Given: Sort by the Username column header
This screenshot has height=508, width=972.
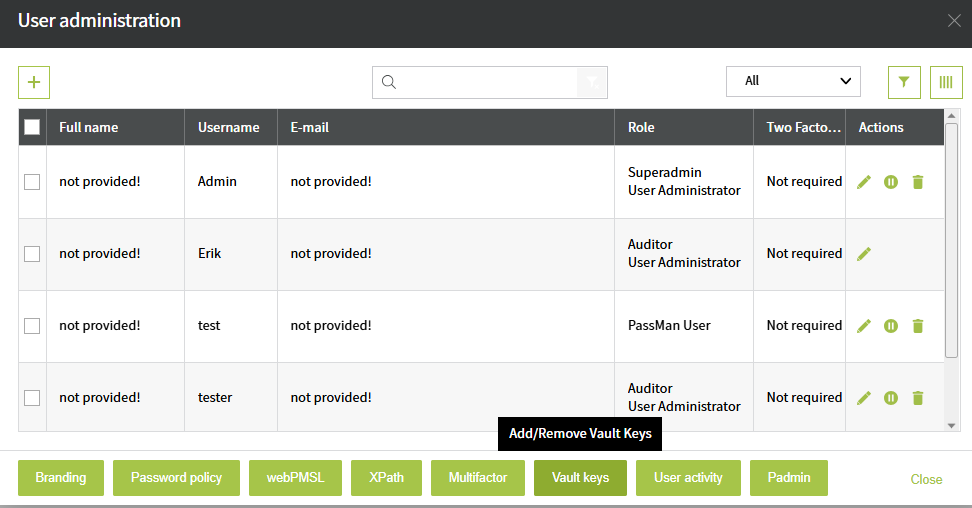Looking at the screenshot, I should [x=229, y=127].
